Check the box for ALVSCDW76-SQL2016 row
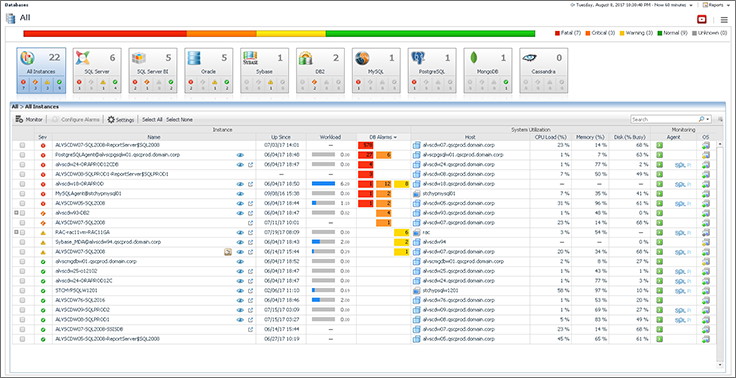736x378 pixels. (22, 301)
